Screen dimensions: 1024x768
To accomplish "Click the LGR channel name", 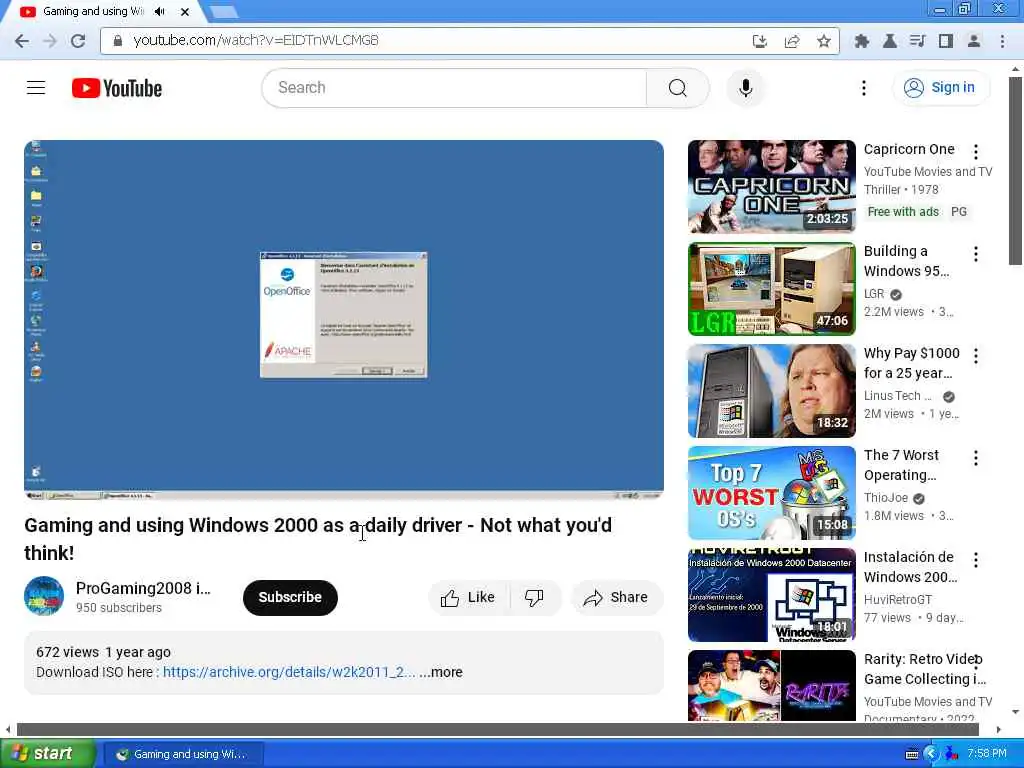I will pos(874,294).
